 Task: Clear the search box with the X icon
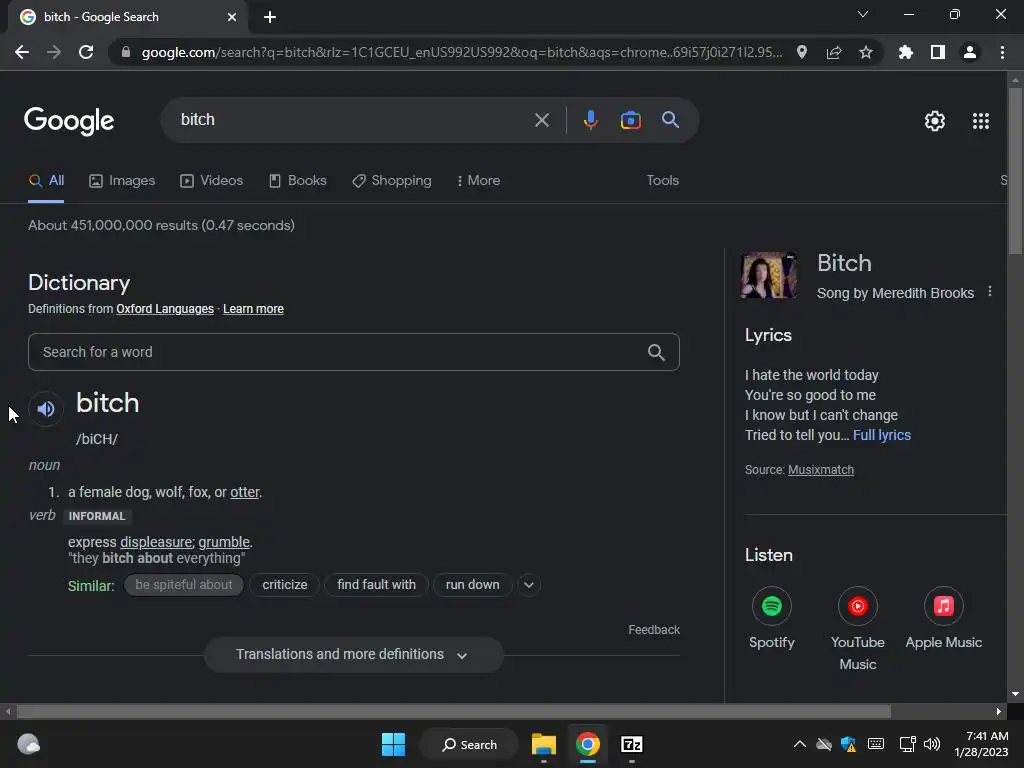coord(541,120)
